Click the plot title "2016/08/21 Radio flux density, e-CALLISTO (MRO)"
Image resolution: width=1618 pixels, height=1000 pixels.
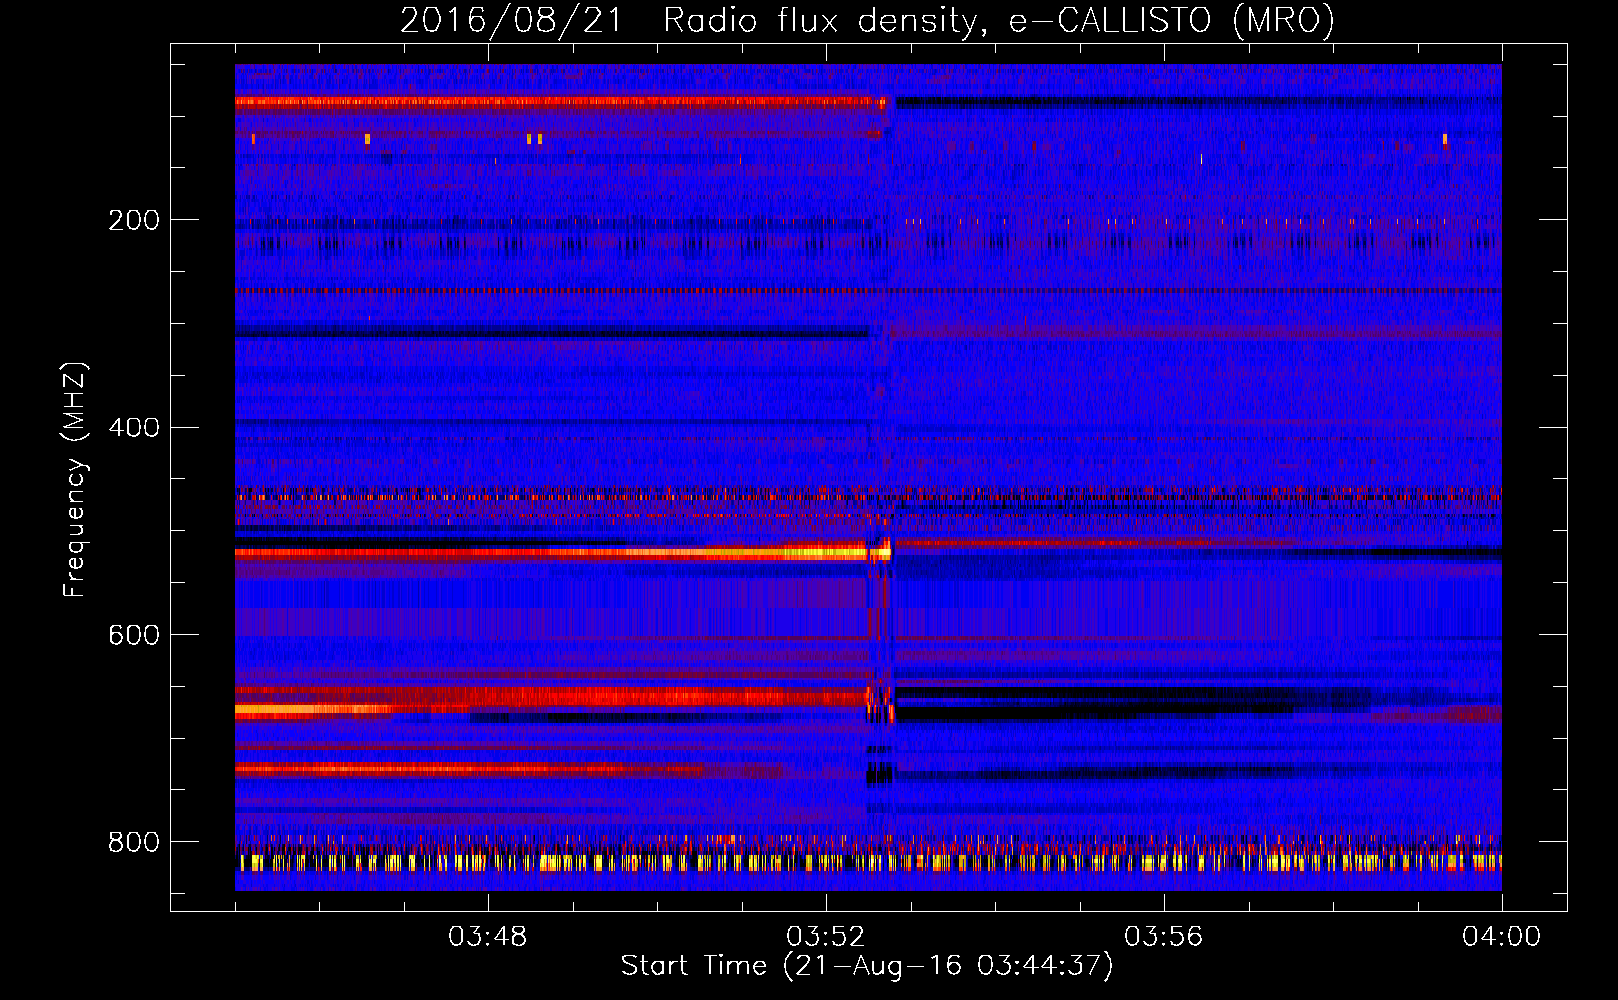coord(867,20)
